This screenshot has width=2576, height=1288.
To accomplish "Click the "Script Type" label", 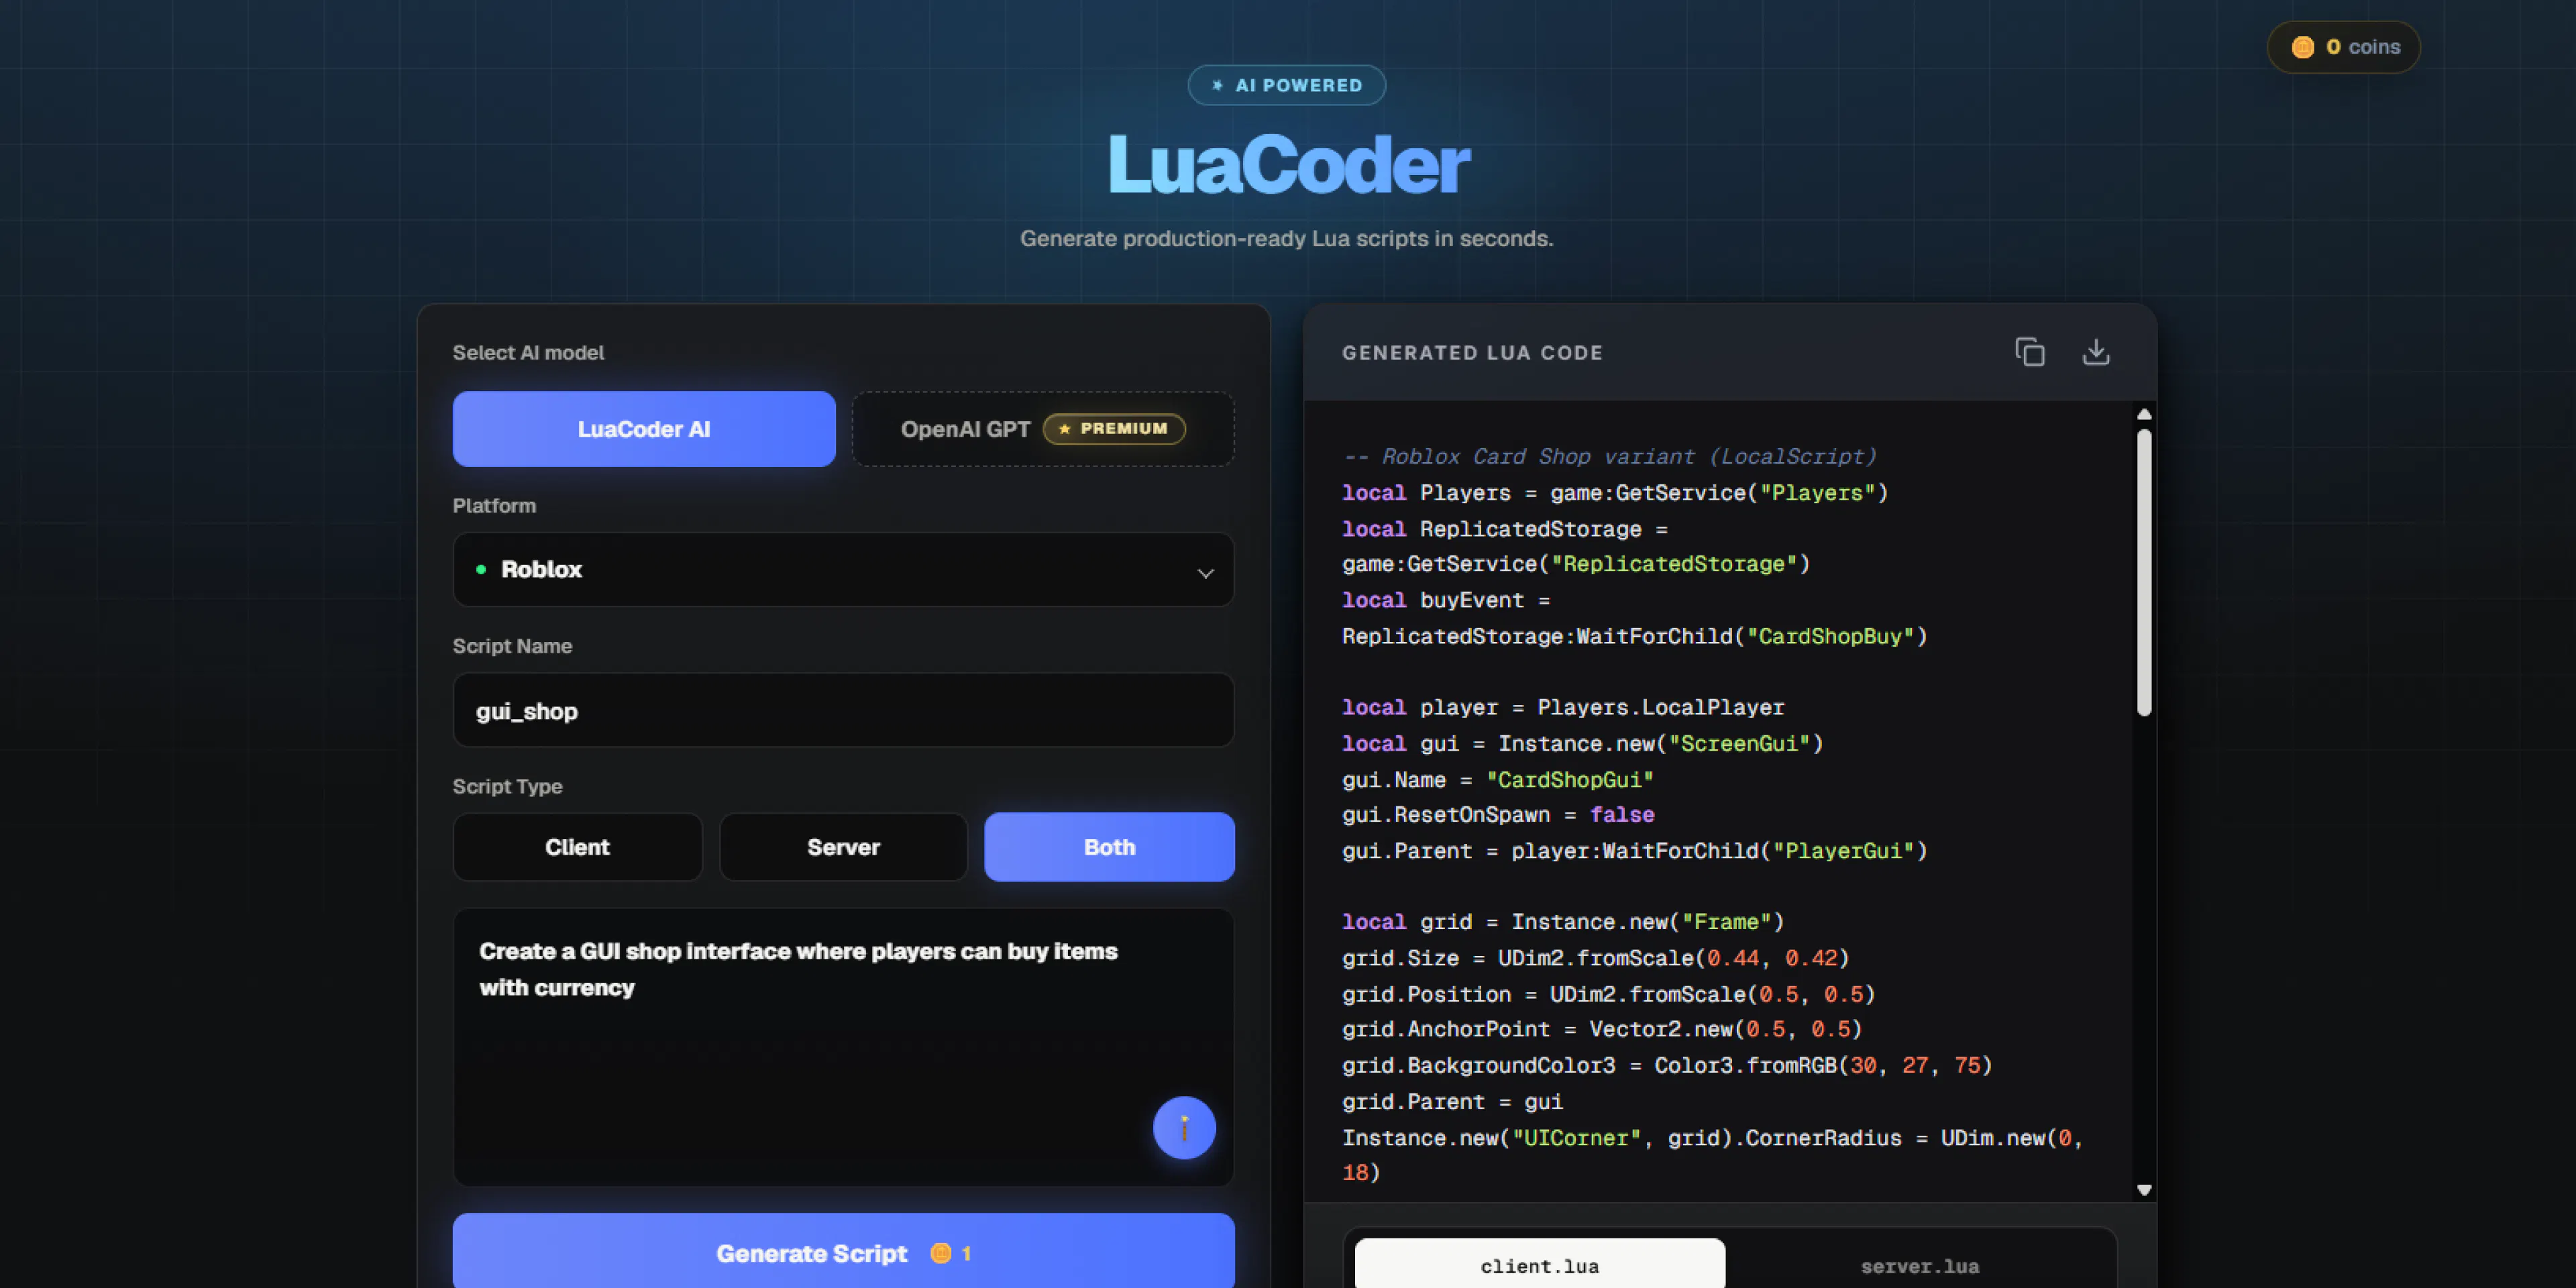I will tap(508, 786).
